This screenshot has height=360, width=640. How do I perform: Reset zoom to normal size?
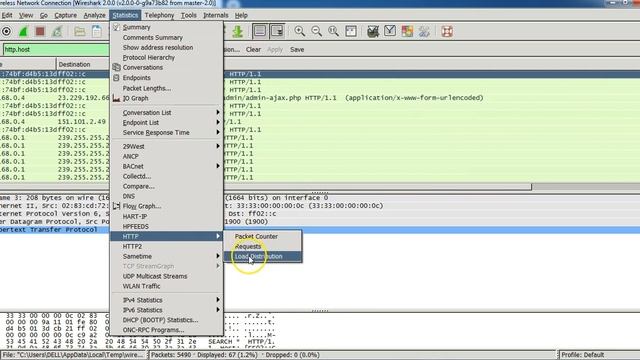pos(333,31)
